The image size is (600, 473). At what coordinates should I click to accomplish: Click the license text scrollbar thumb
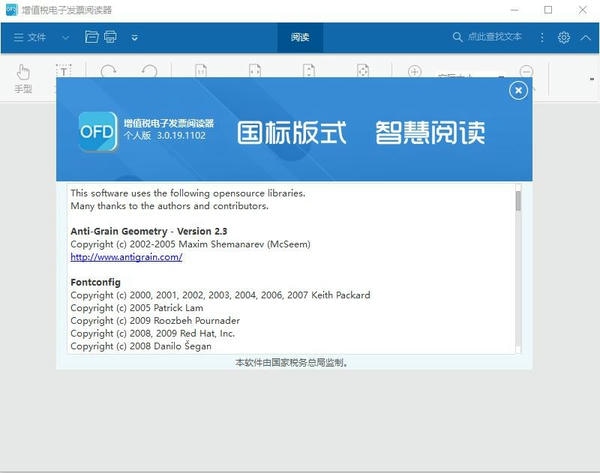(518, 201)
